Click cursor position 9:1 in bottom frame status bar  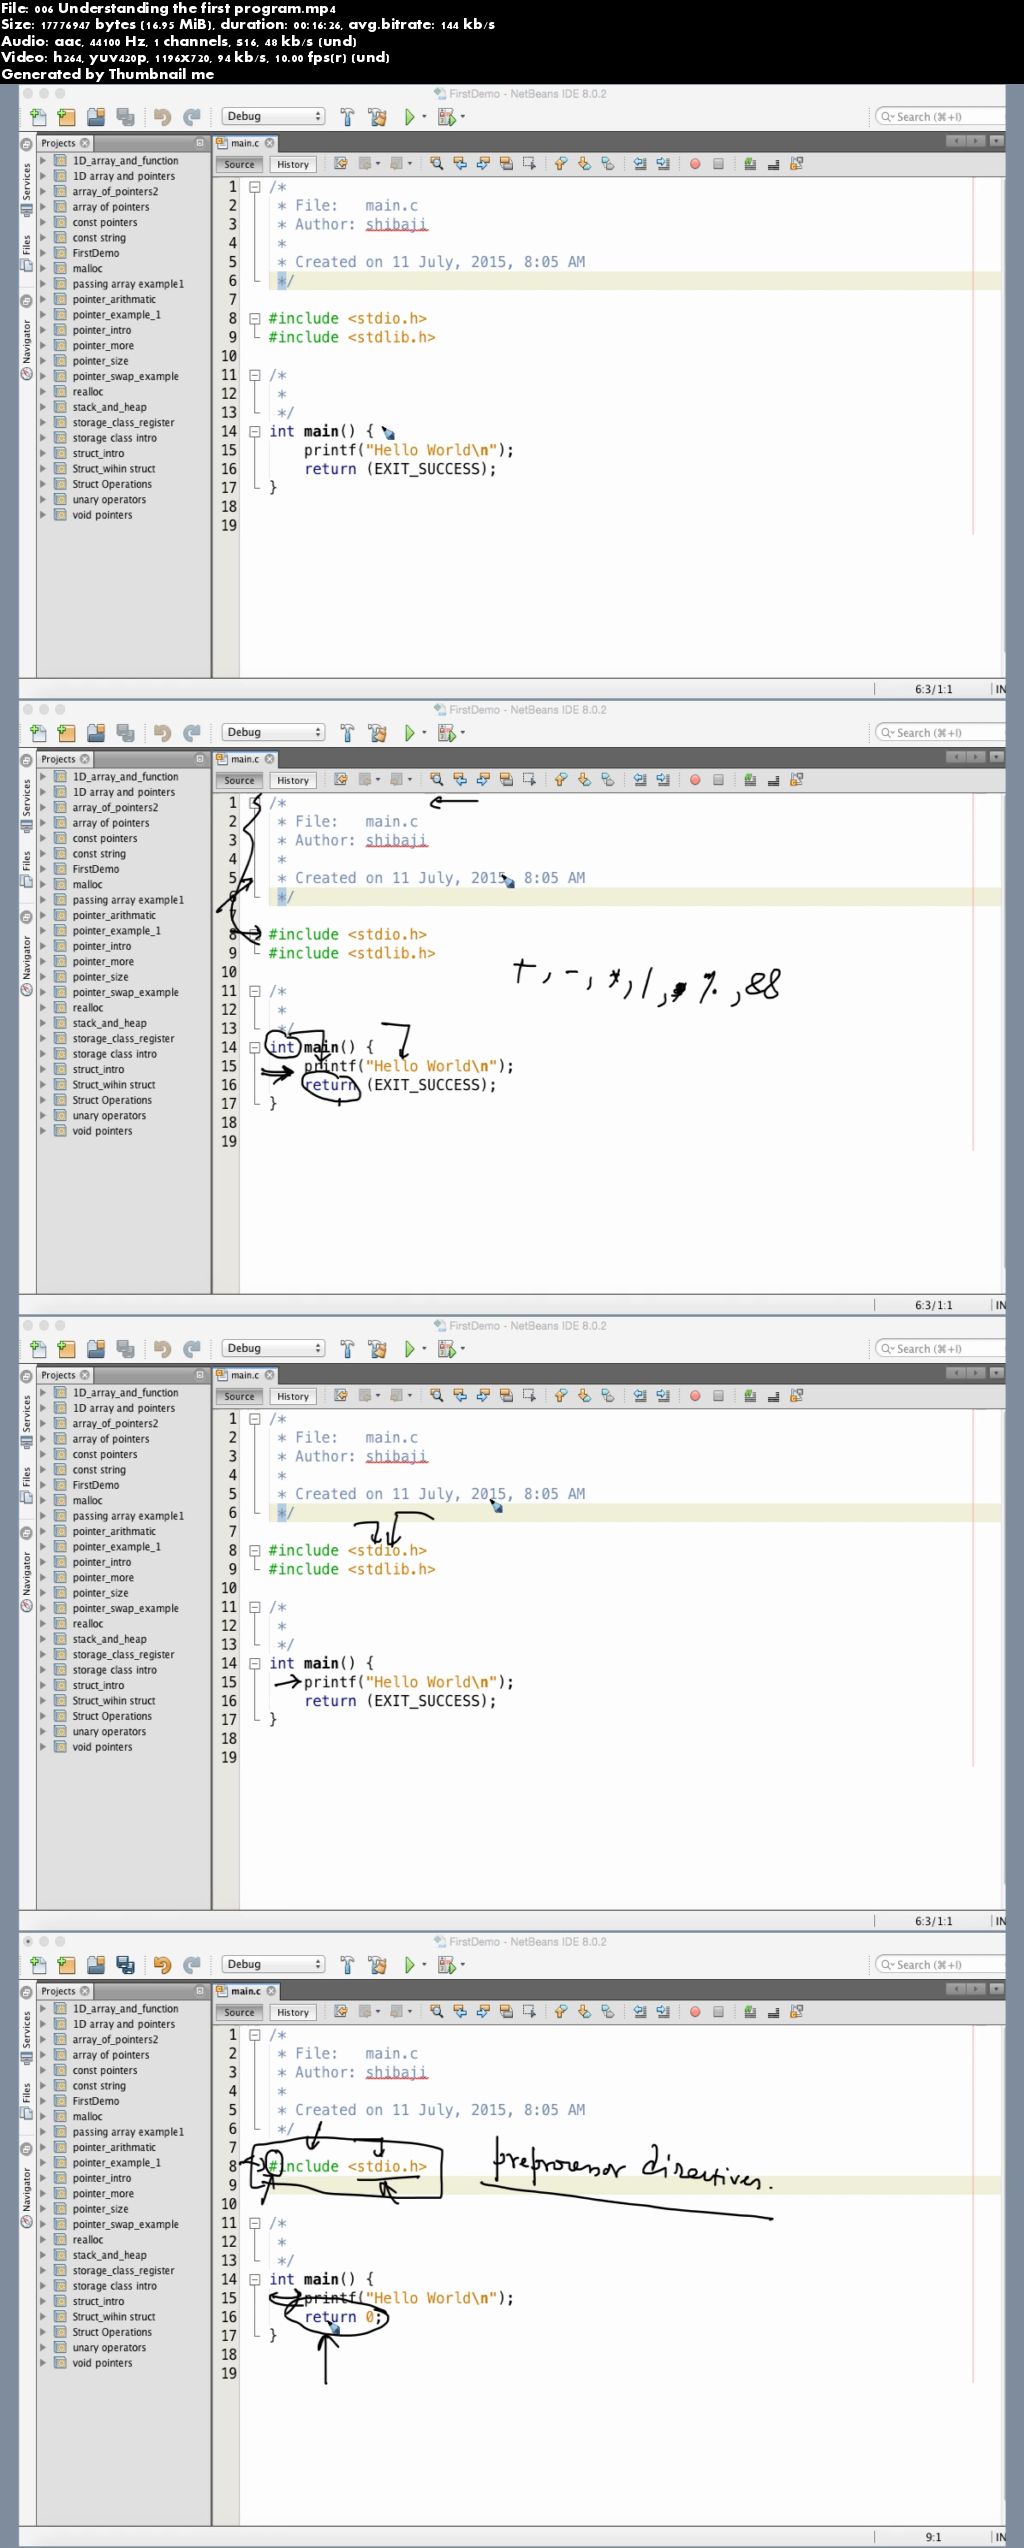(933, 2537)
